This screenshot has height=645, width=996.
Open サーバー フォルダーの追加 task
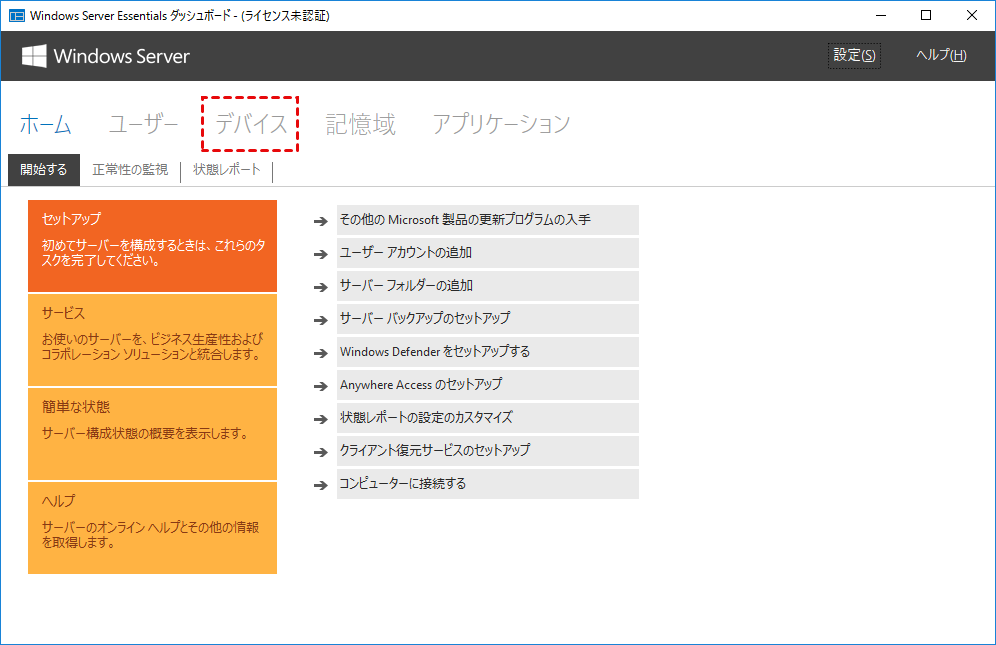pyautogui.click(x=488, y=286)
